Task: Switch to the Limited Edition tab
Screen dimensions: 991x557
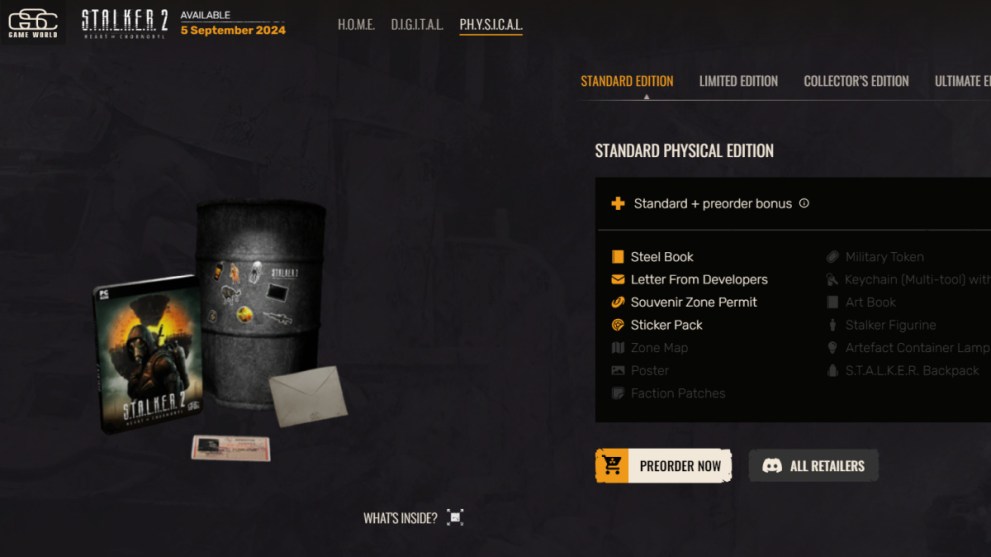Action: coord(738,81)
